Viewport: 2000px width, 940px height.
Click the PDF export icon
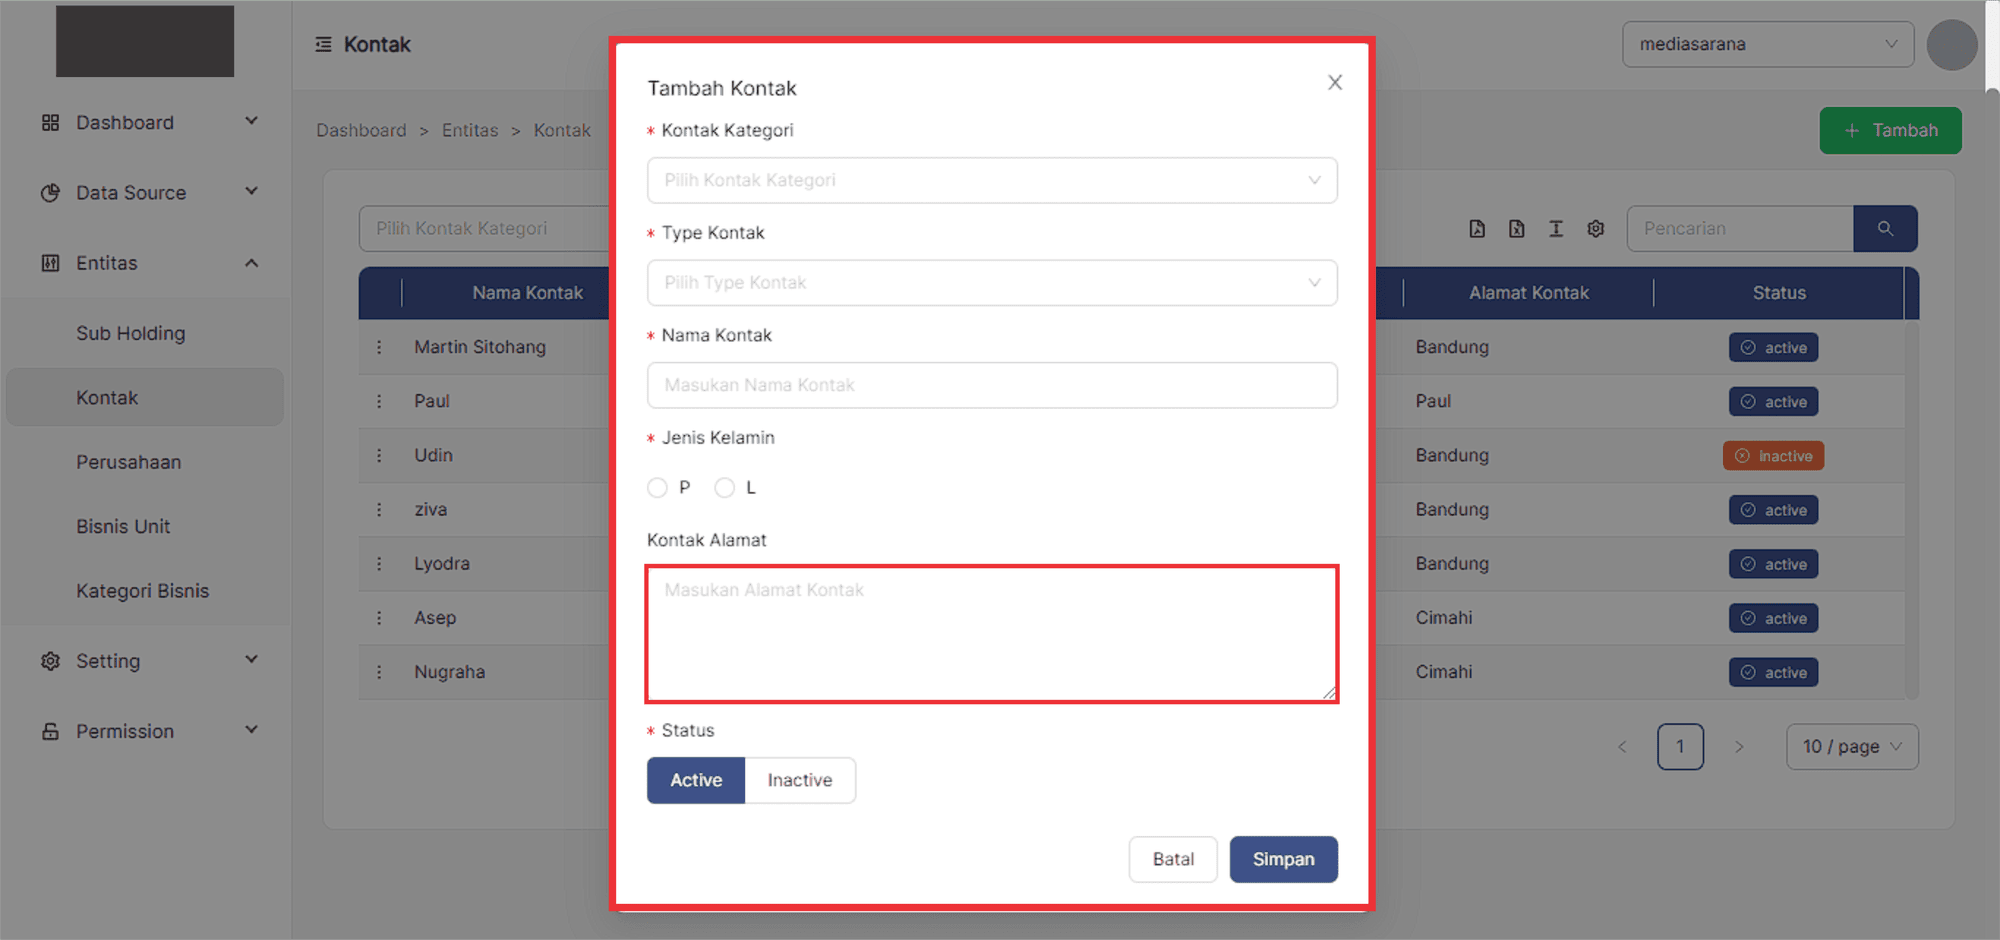click(x=1477, y=228)
